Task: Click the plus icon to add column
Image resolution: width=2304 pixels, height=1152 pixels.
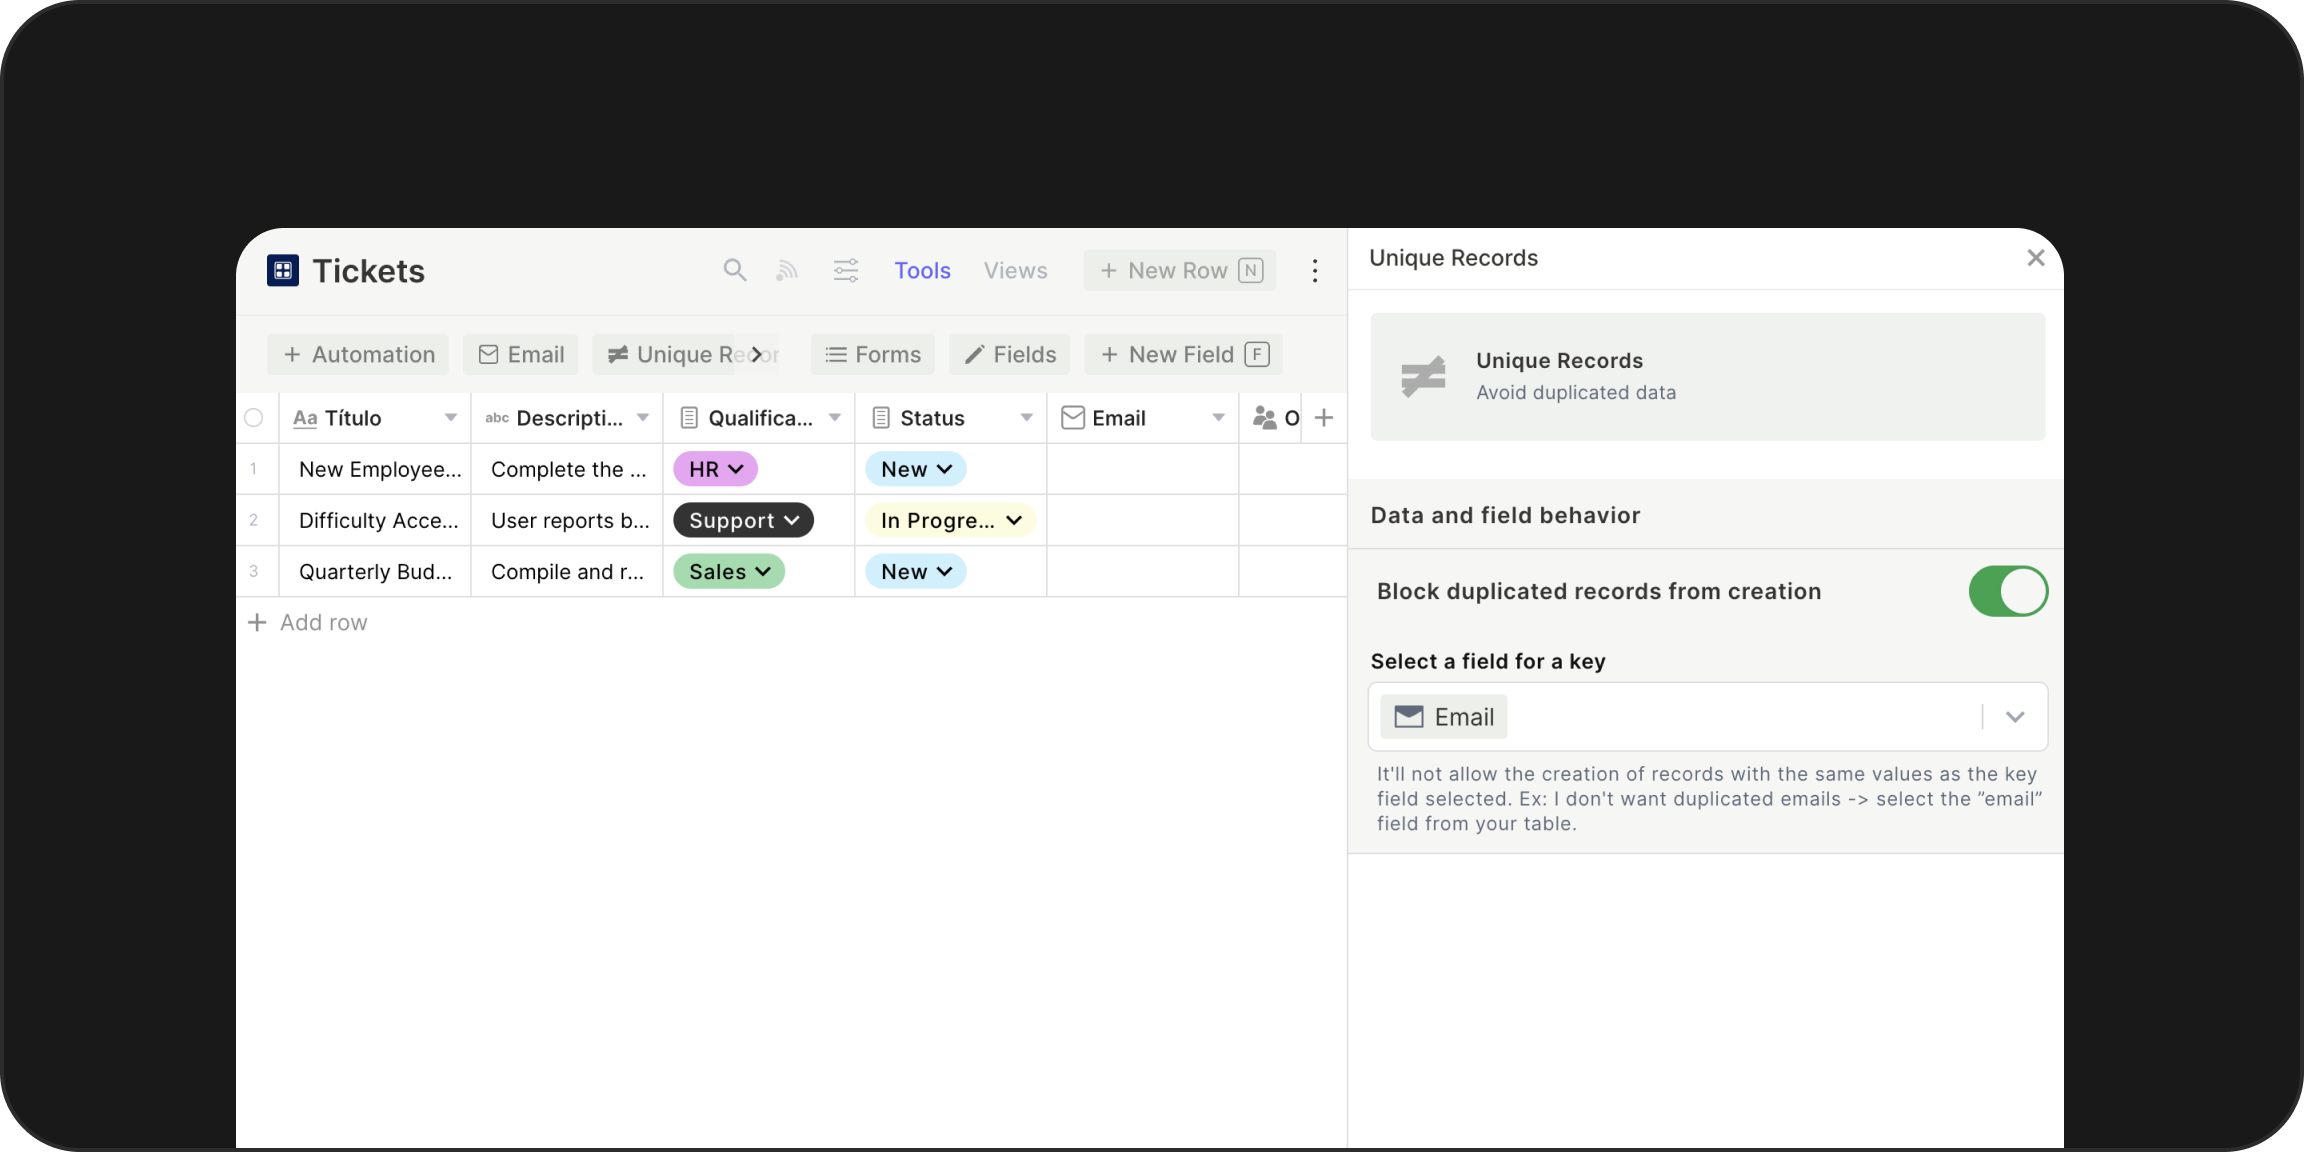Action: [1324, 418]
